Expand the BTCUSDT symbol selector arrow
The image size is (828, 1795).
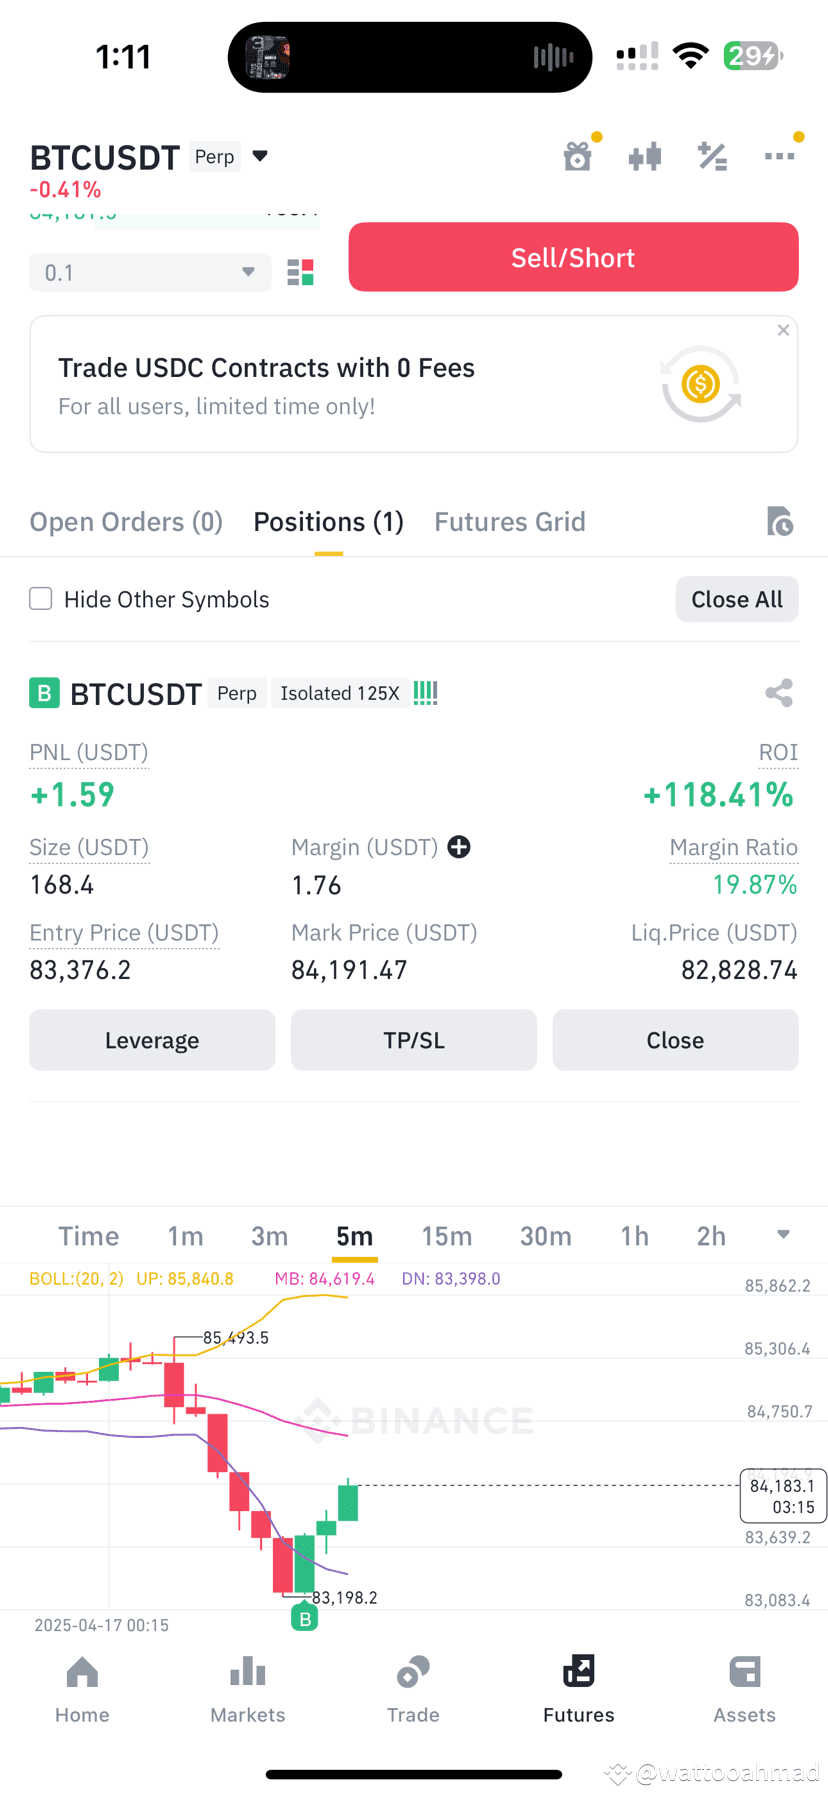[260, 156]
